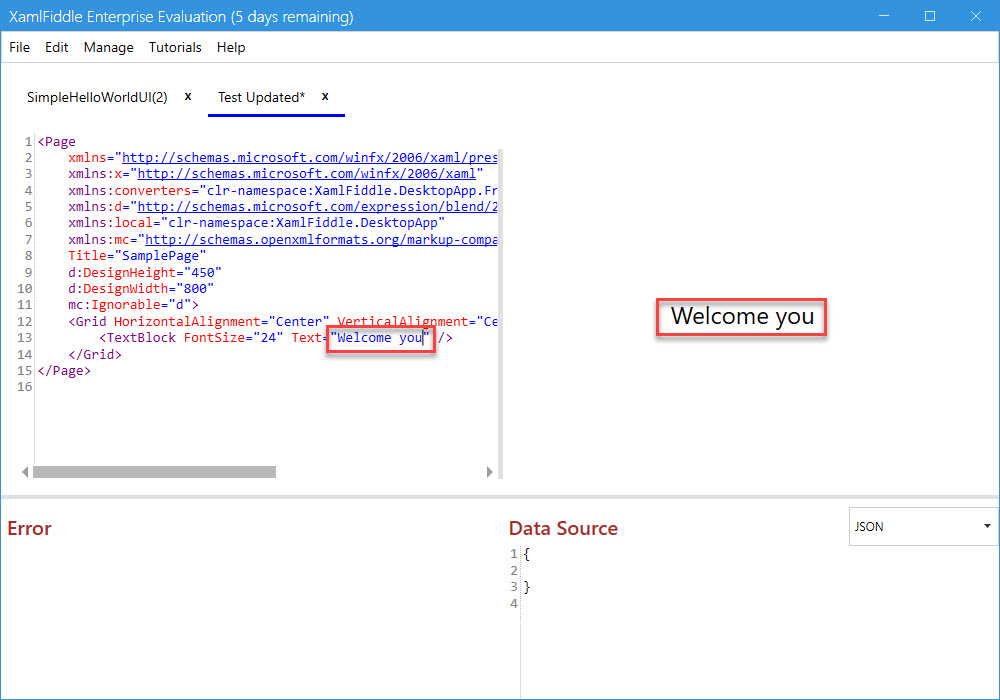
Task: Click the Data Source heading
Action: (x=563, y=528)
